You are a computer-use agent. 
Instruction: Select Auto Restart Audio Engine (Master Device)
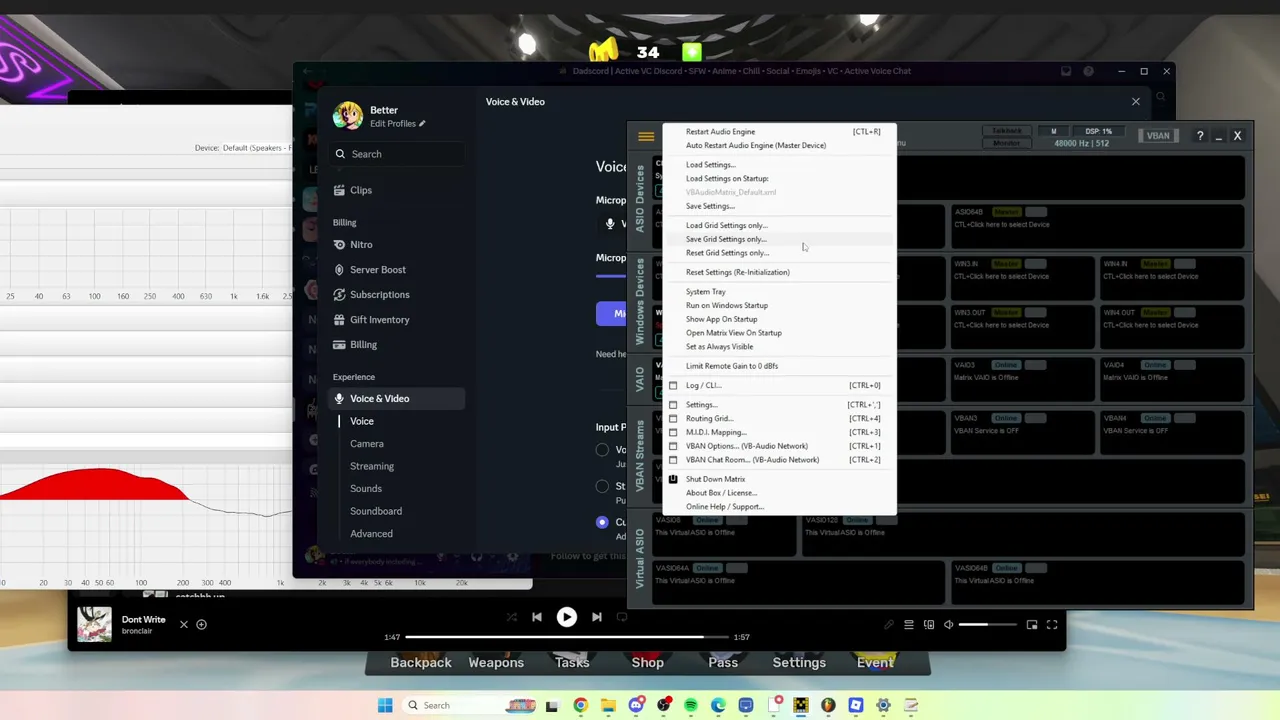pyautogui.click(x=756, y=146)
